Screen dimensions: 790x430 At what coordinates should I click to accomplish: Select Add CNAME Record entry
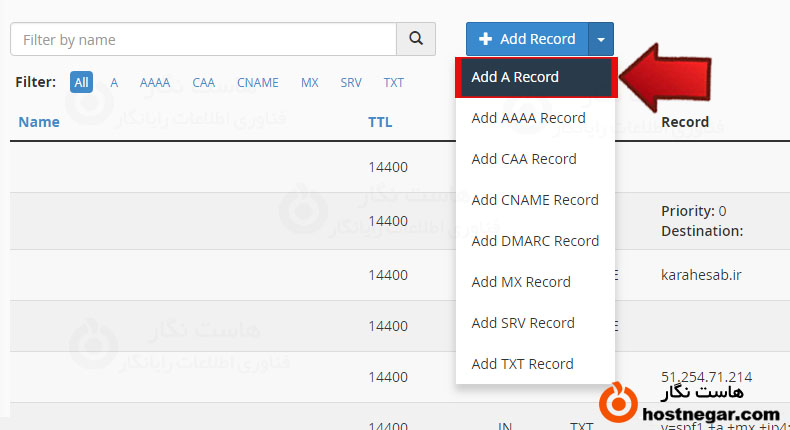[534, 200]
